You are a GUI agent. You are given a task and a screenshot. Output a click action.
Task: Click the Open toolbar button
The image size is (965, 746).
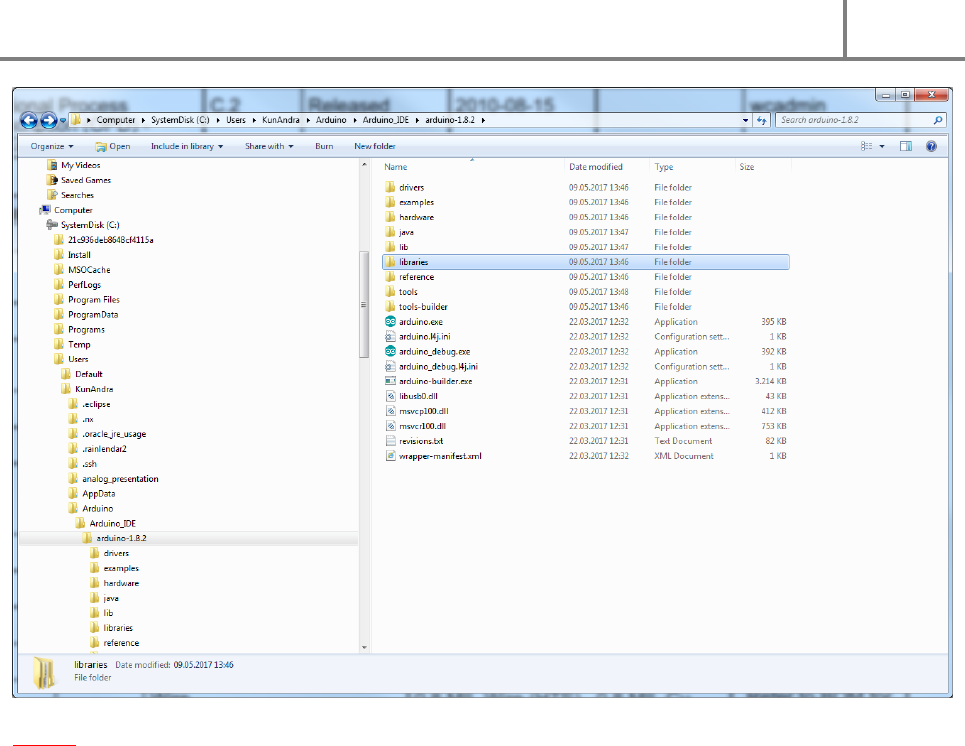113,146
